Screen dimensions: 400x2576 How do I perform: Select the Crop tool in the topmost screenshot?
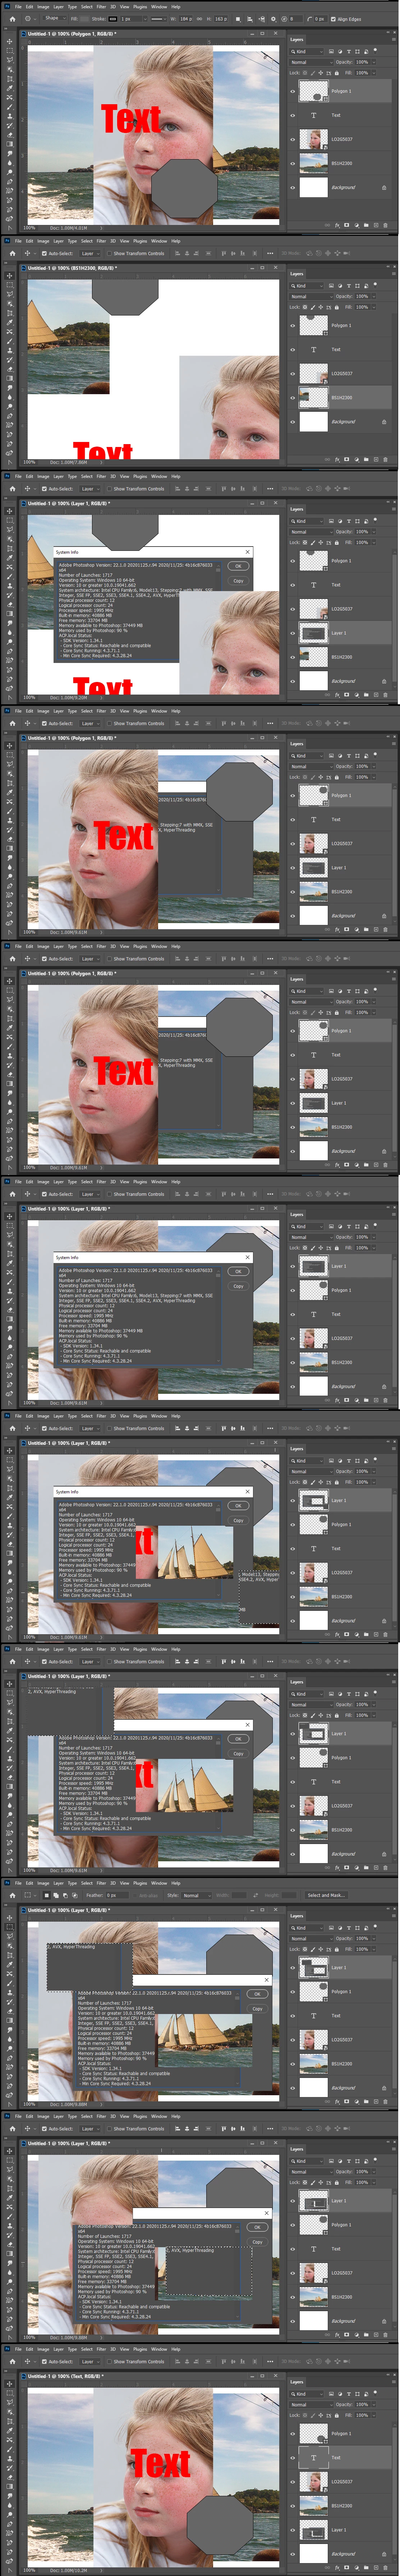point(10,79)
